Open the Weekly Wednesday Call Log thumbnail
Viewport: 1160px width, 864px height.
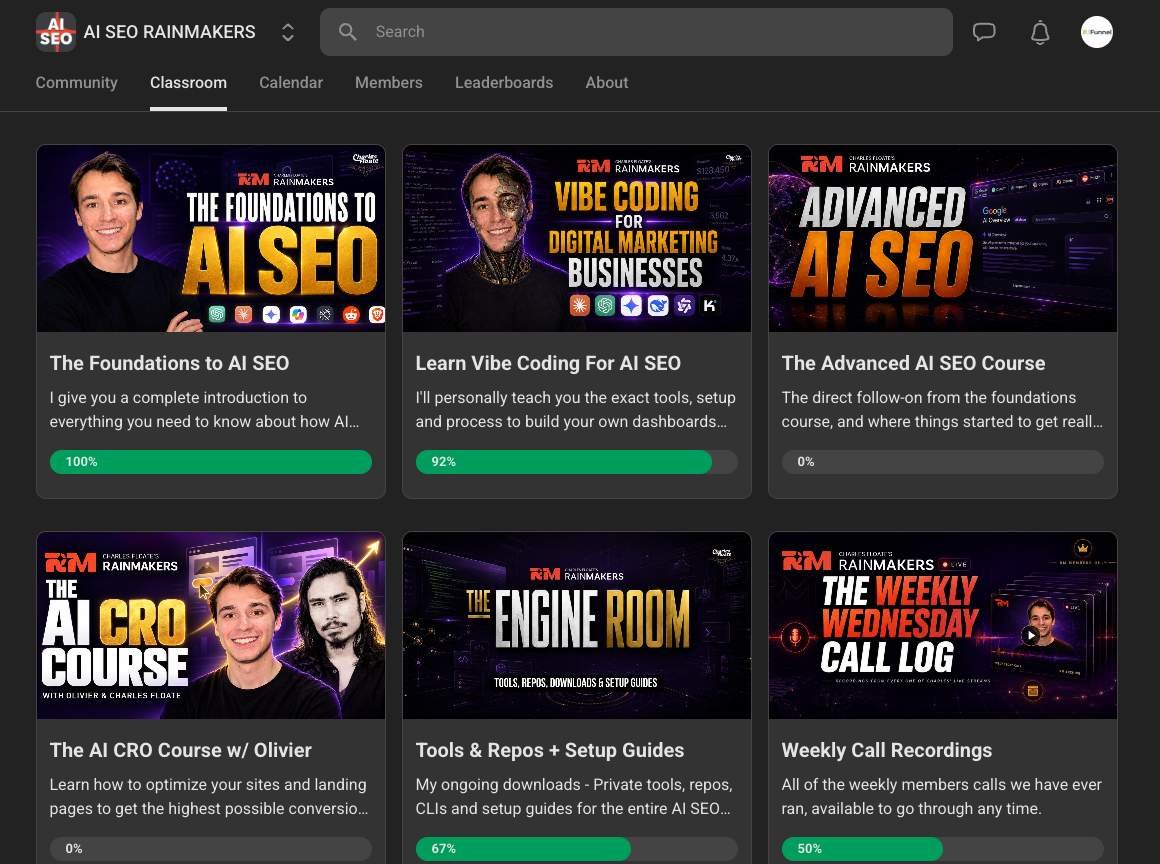pos(942,625)
